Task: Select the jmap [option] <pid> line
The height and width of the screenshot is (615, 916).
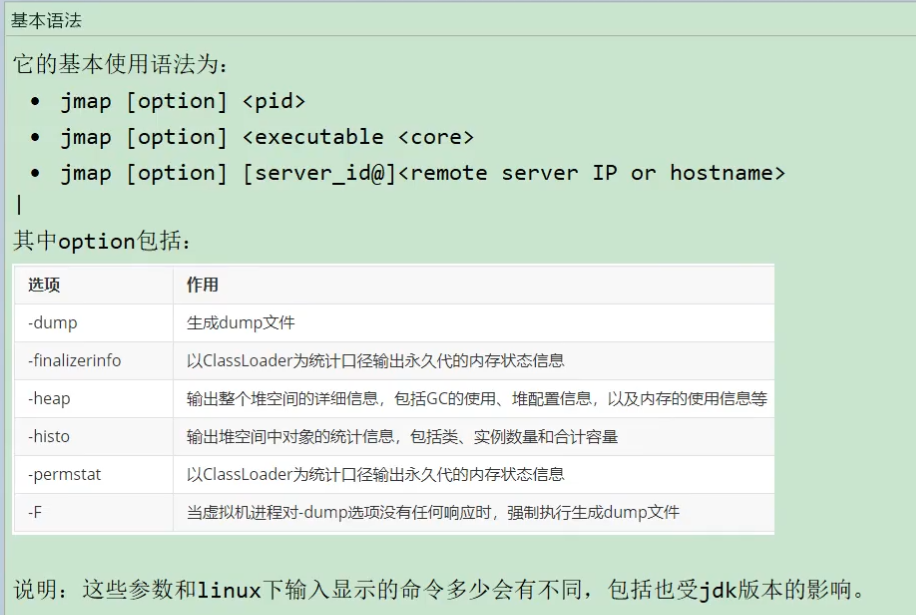Action: click(x=183, y=101)
